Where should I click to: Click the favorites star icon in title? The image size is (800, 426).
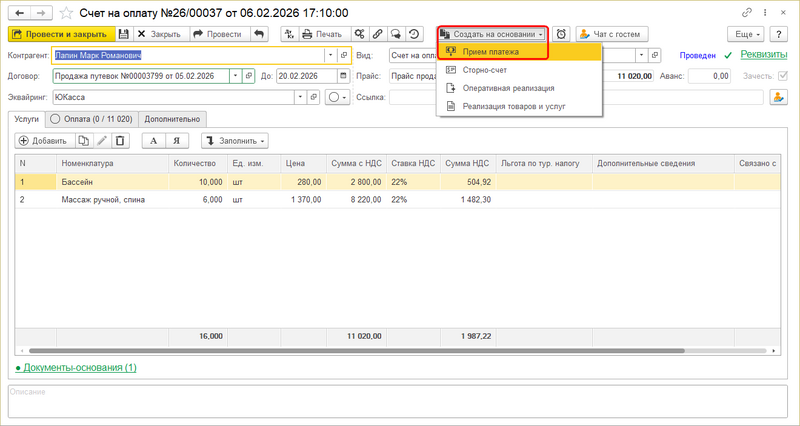67,13
